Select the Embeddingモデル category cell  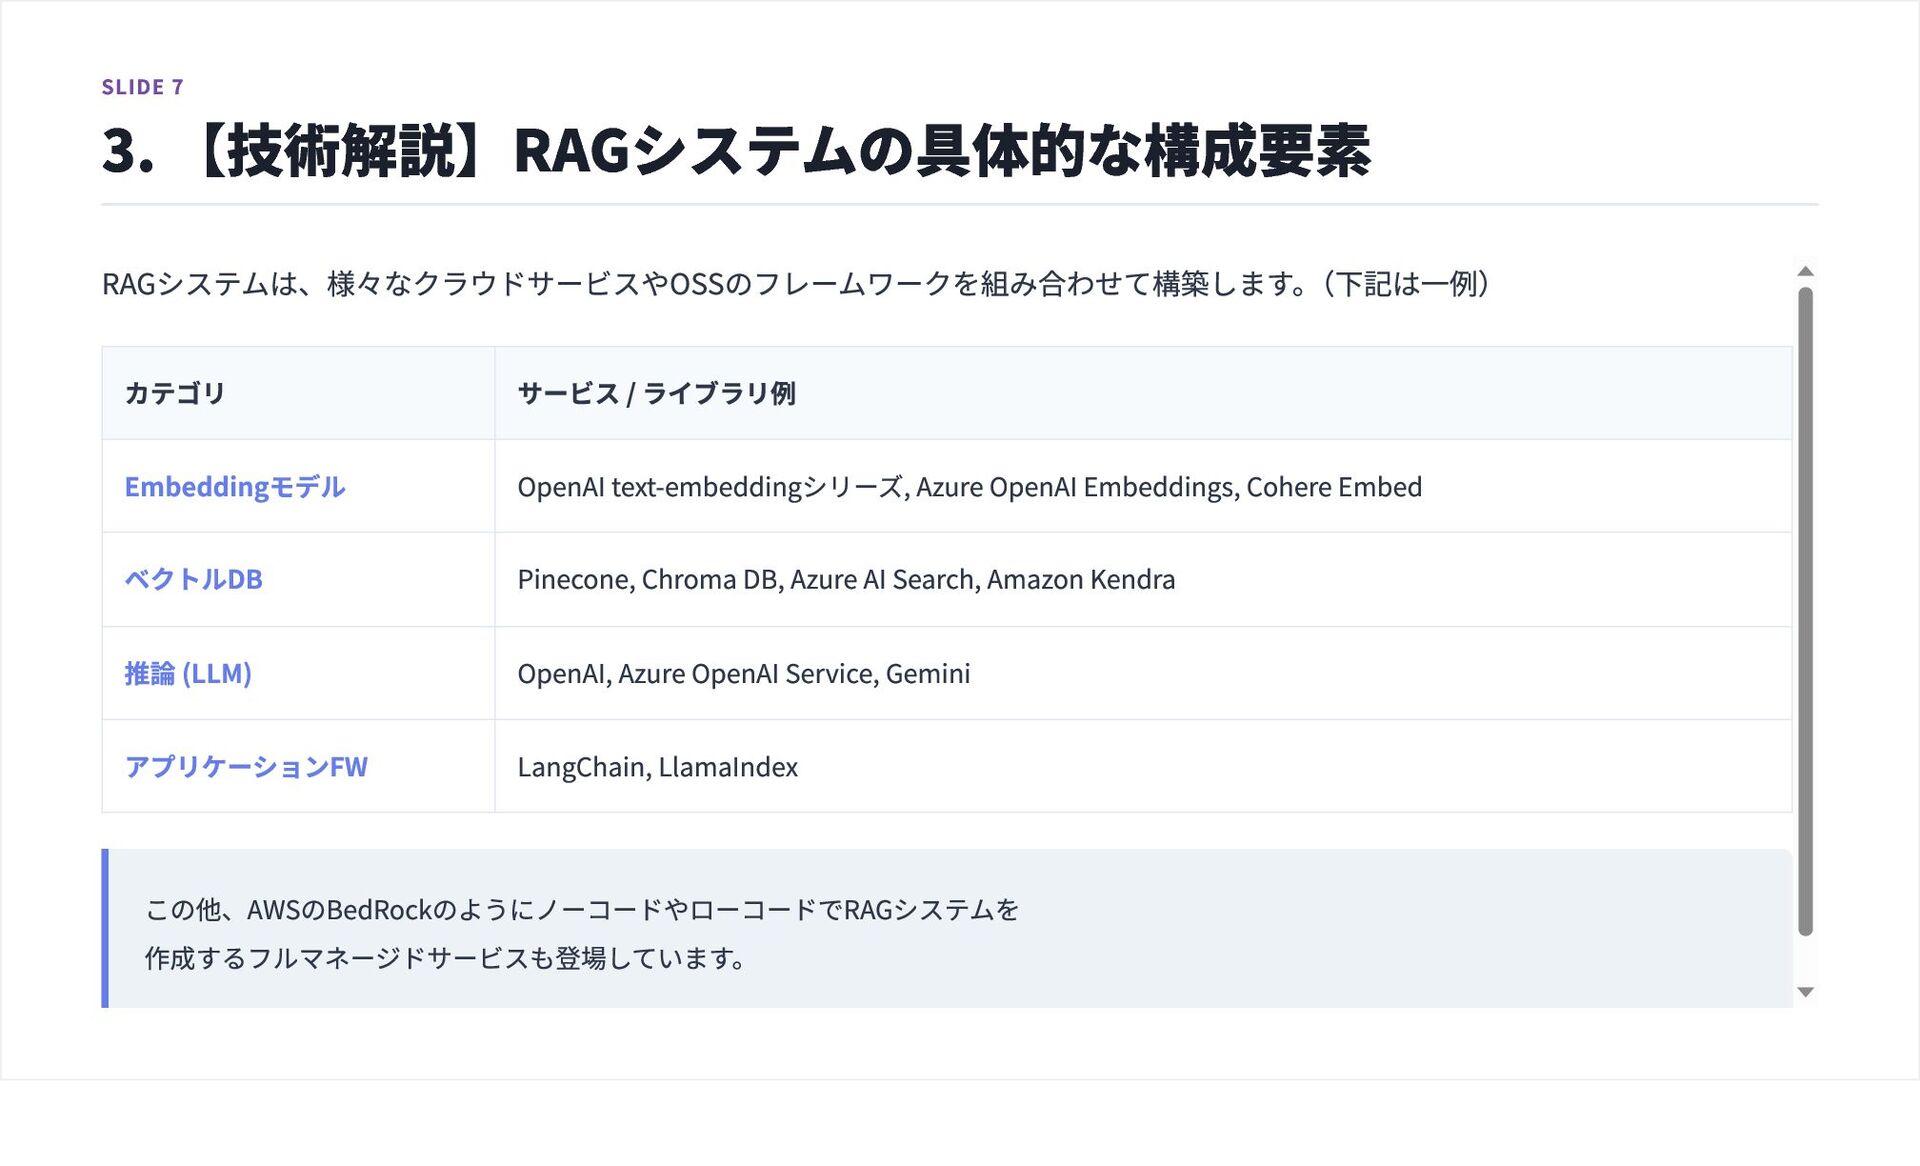click(235, 487)
